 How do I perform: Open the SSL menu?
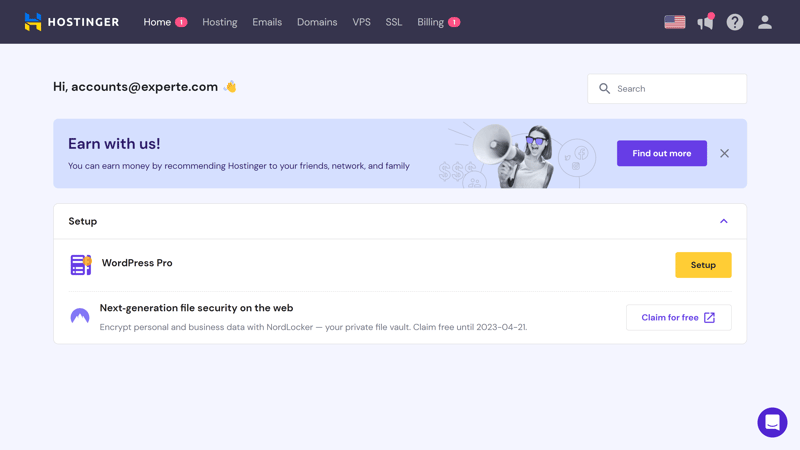[x=393, y=22]
